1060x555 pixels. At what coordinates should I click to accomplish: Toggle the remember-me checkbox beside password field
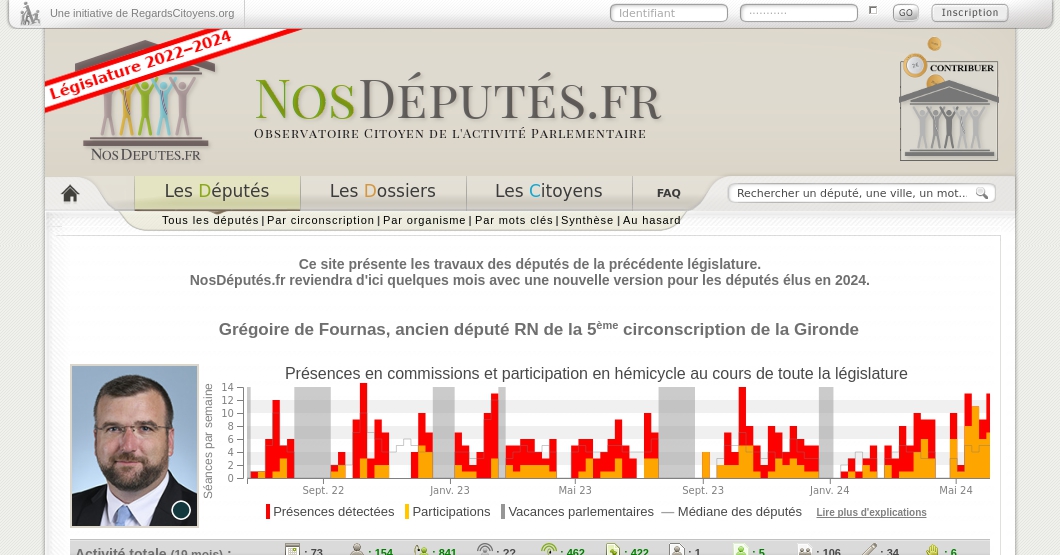click(x=873, y=11)
